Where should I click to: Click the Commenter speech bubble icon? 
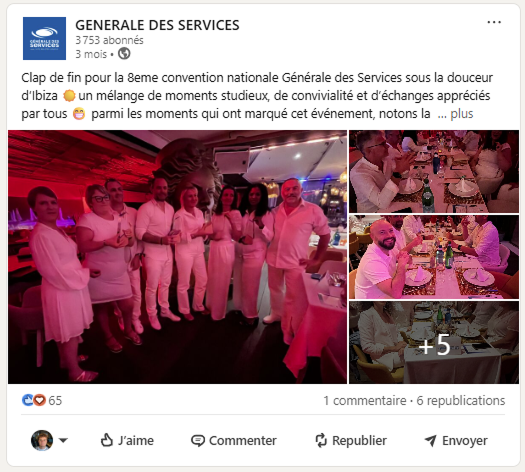coord(198,441)
